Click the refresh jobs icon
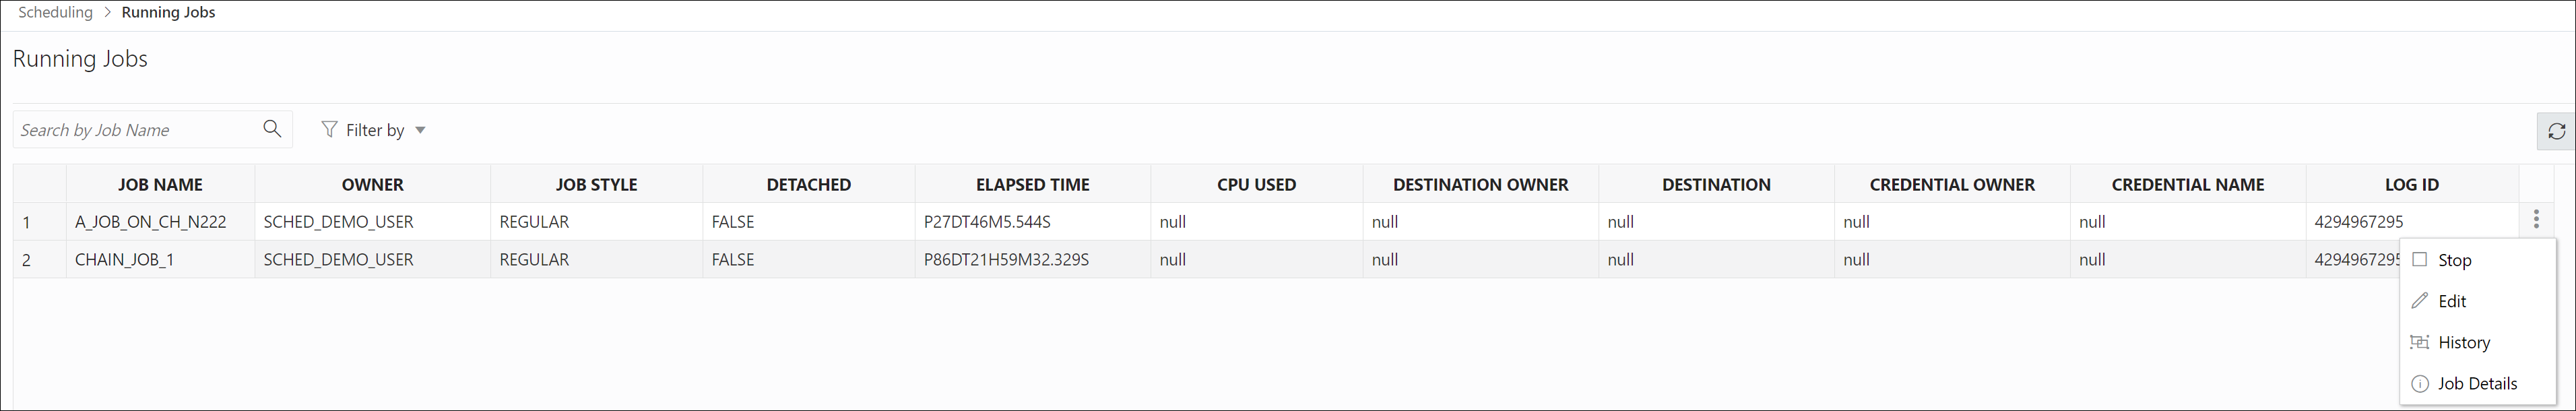The width and height of the screenshot is (2576, 411). click(2556, 131)
